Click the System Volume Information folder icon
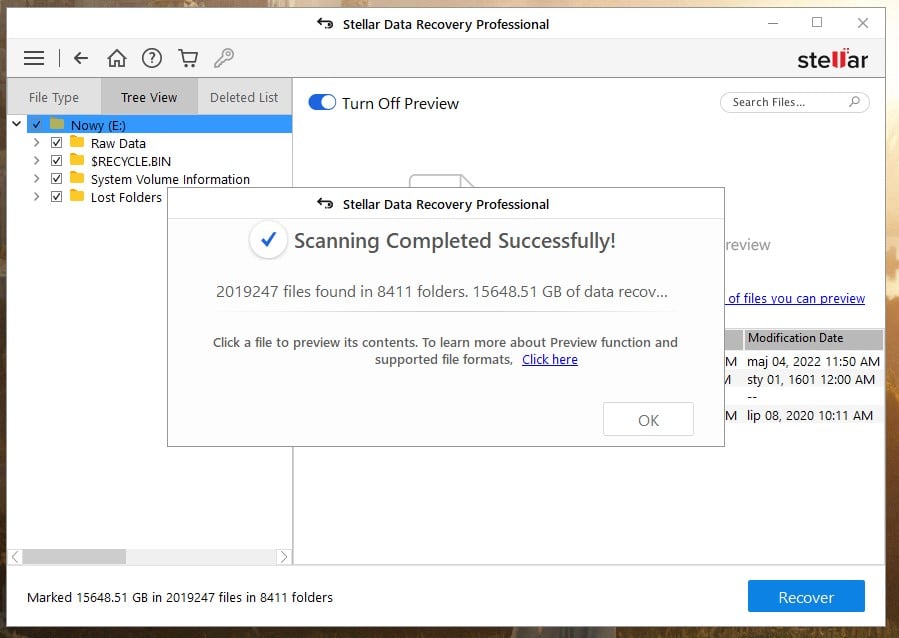The height and width of the screenshot is (638, 899). pyautogui.click(x=77, y=178)
